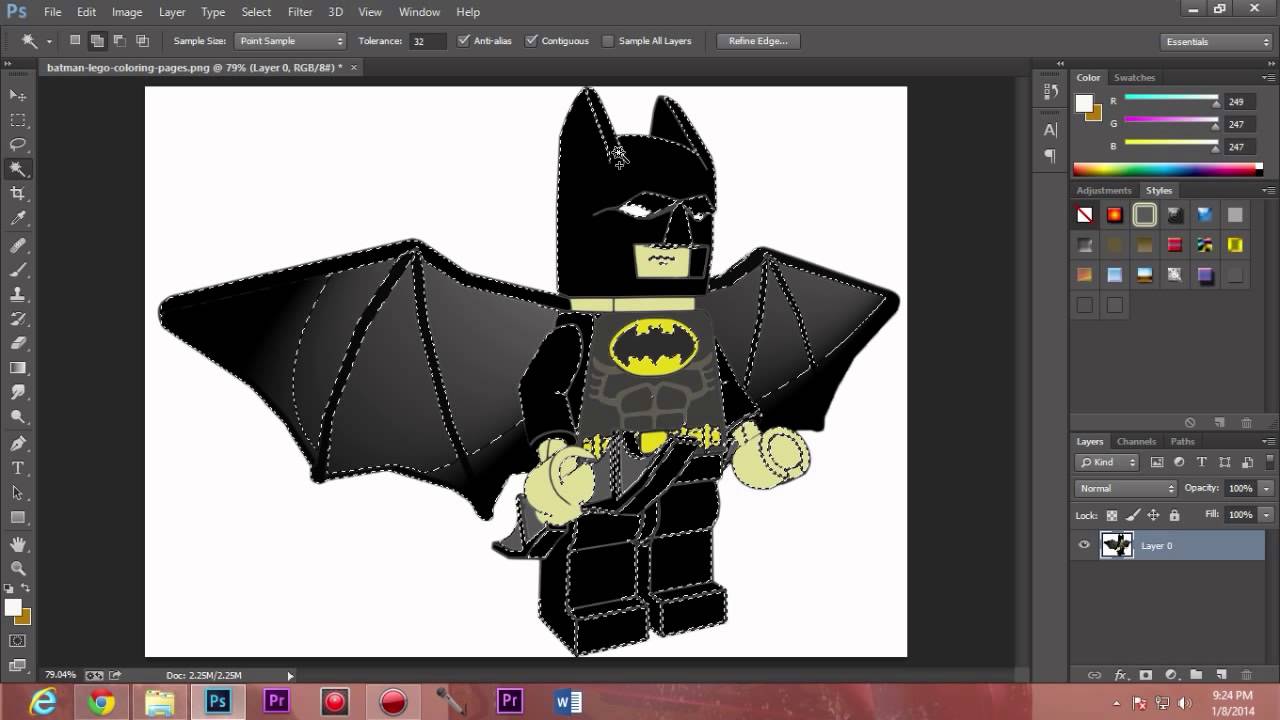Select the Zoom tool
1280x720 pixels.
tap(18, 567)
